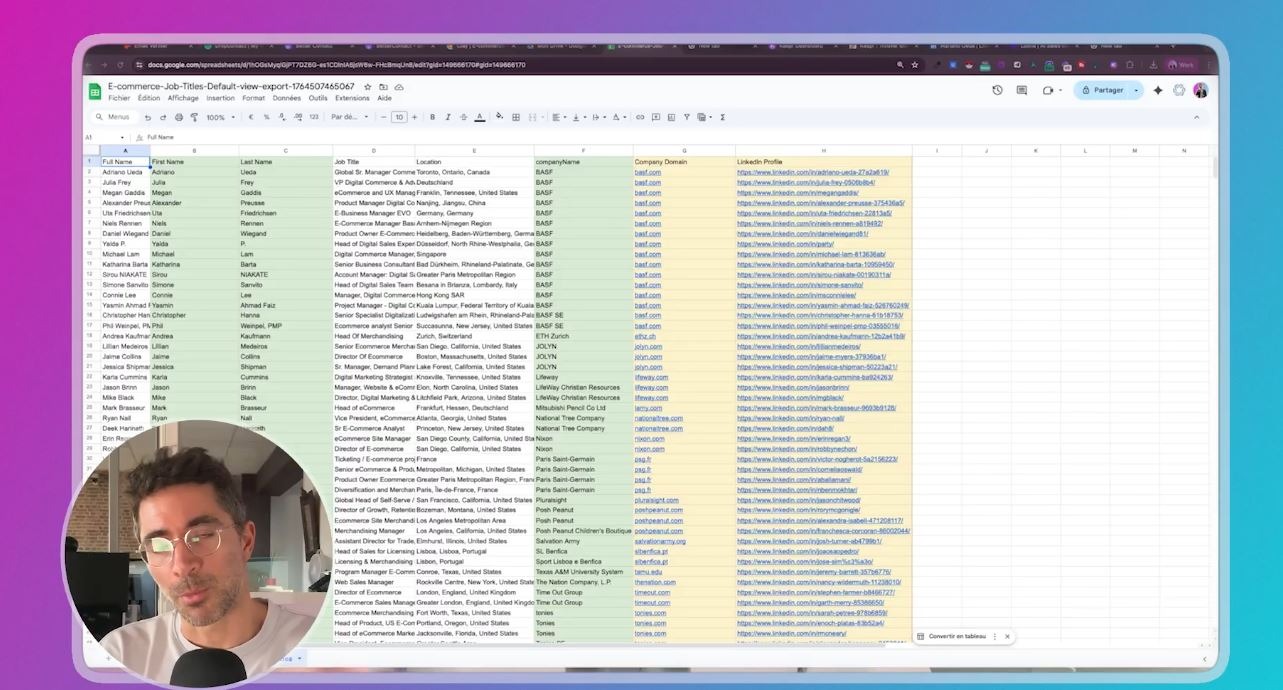
Task: Open the Données menu
Action: tap(287, 98)
